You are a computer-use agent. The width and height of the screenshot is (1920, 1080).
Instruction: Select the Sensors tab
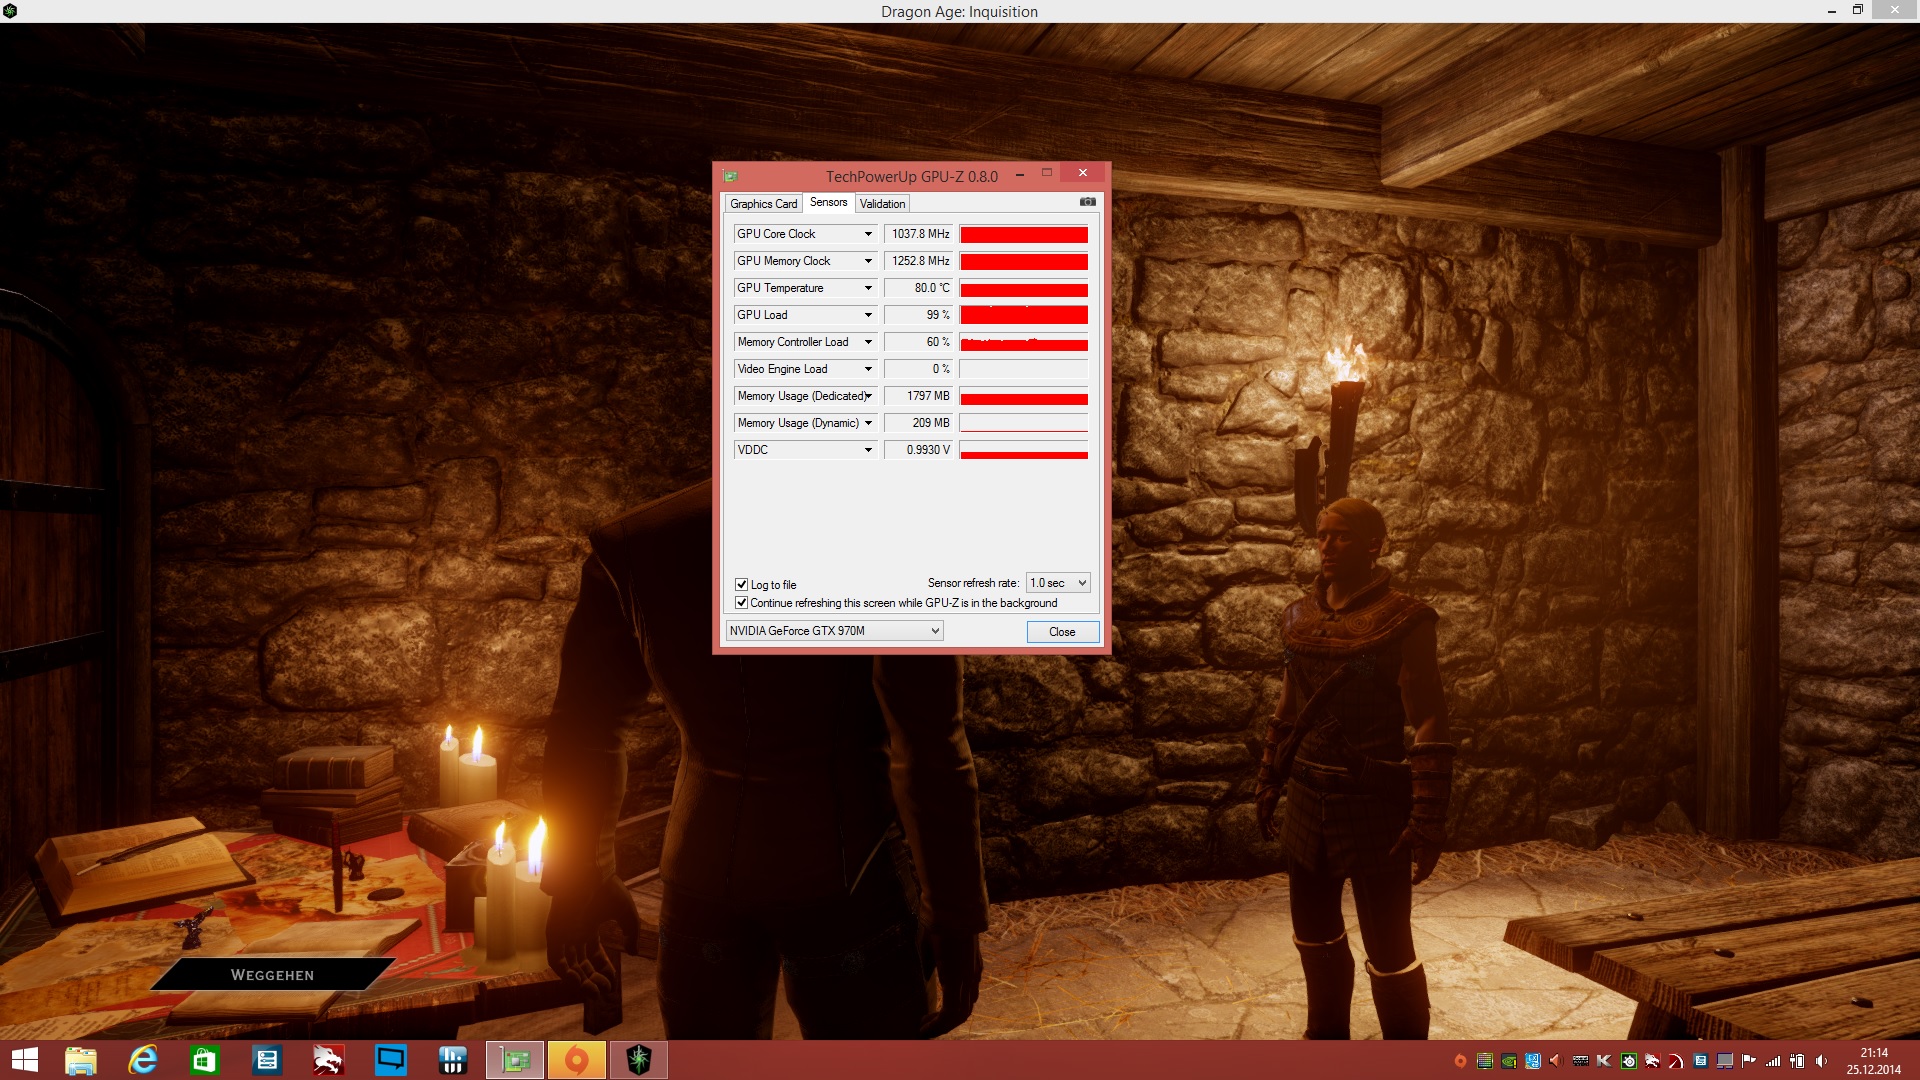pyautogui.click(x=828, y=202)
